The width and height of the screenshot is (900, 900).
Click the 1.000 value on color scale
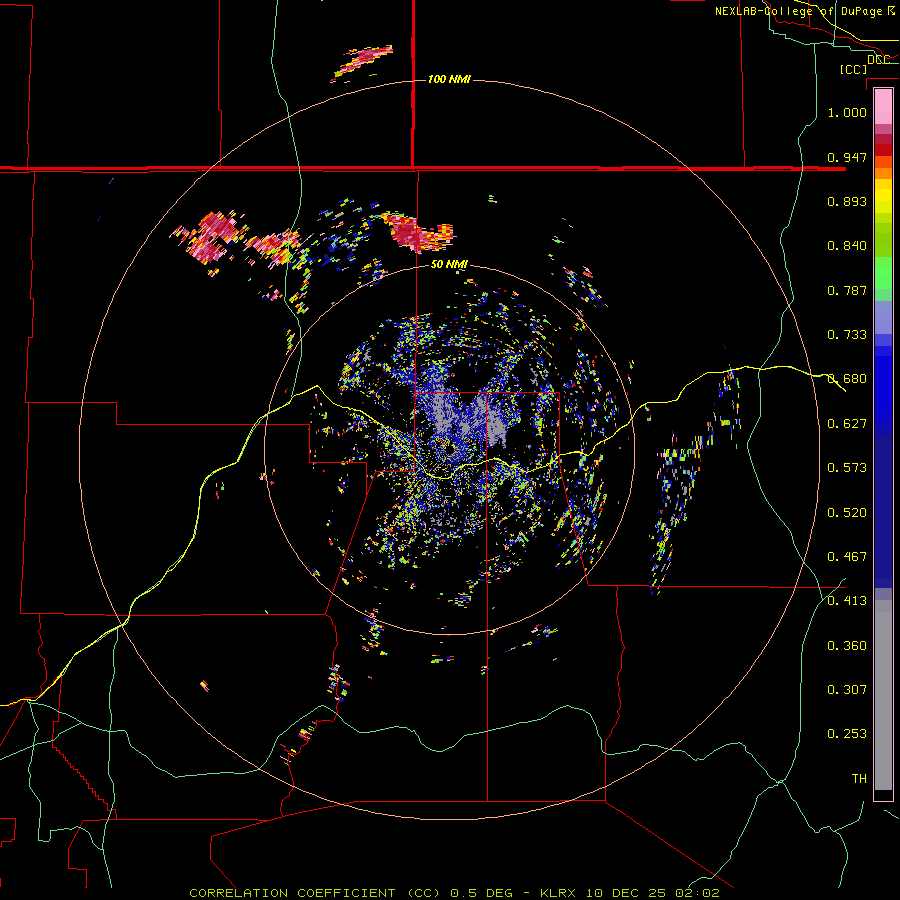coord(847,112)
